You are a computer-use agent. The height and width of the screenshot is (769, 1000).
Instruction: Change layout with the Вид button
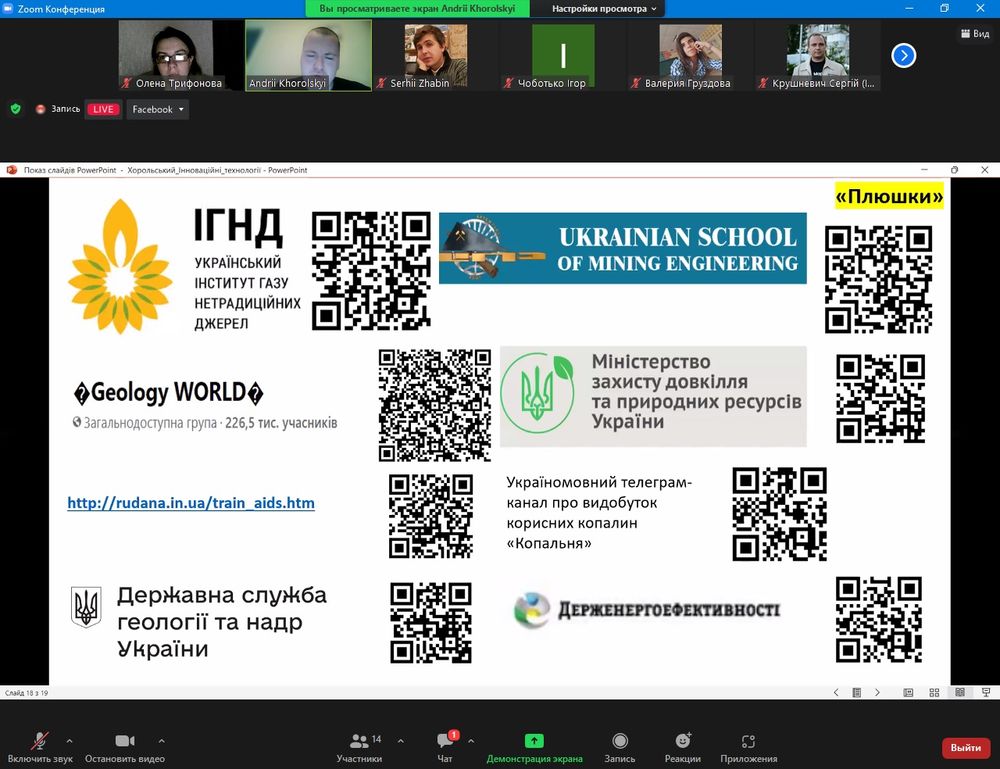coord(975,33)
